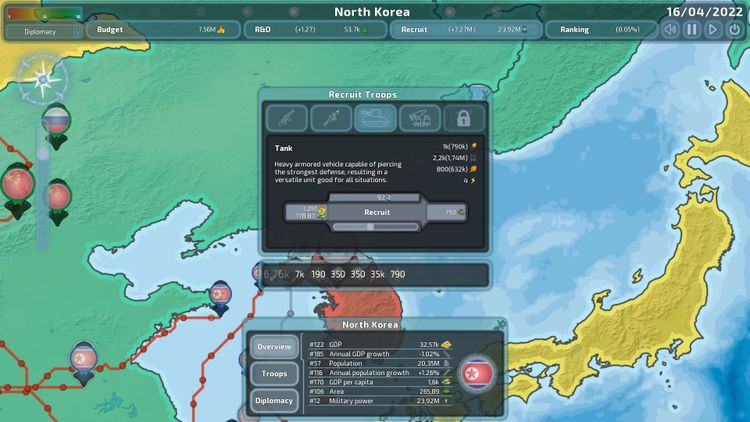Click the power quit button

click(x=736, y=30)
